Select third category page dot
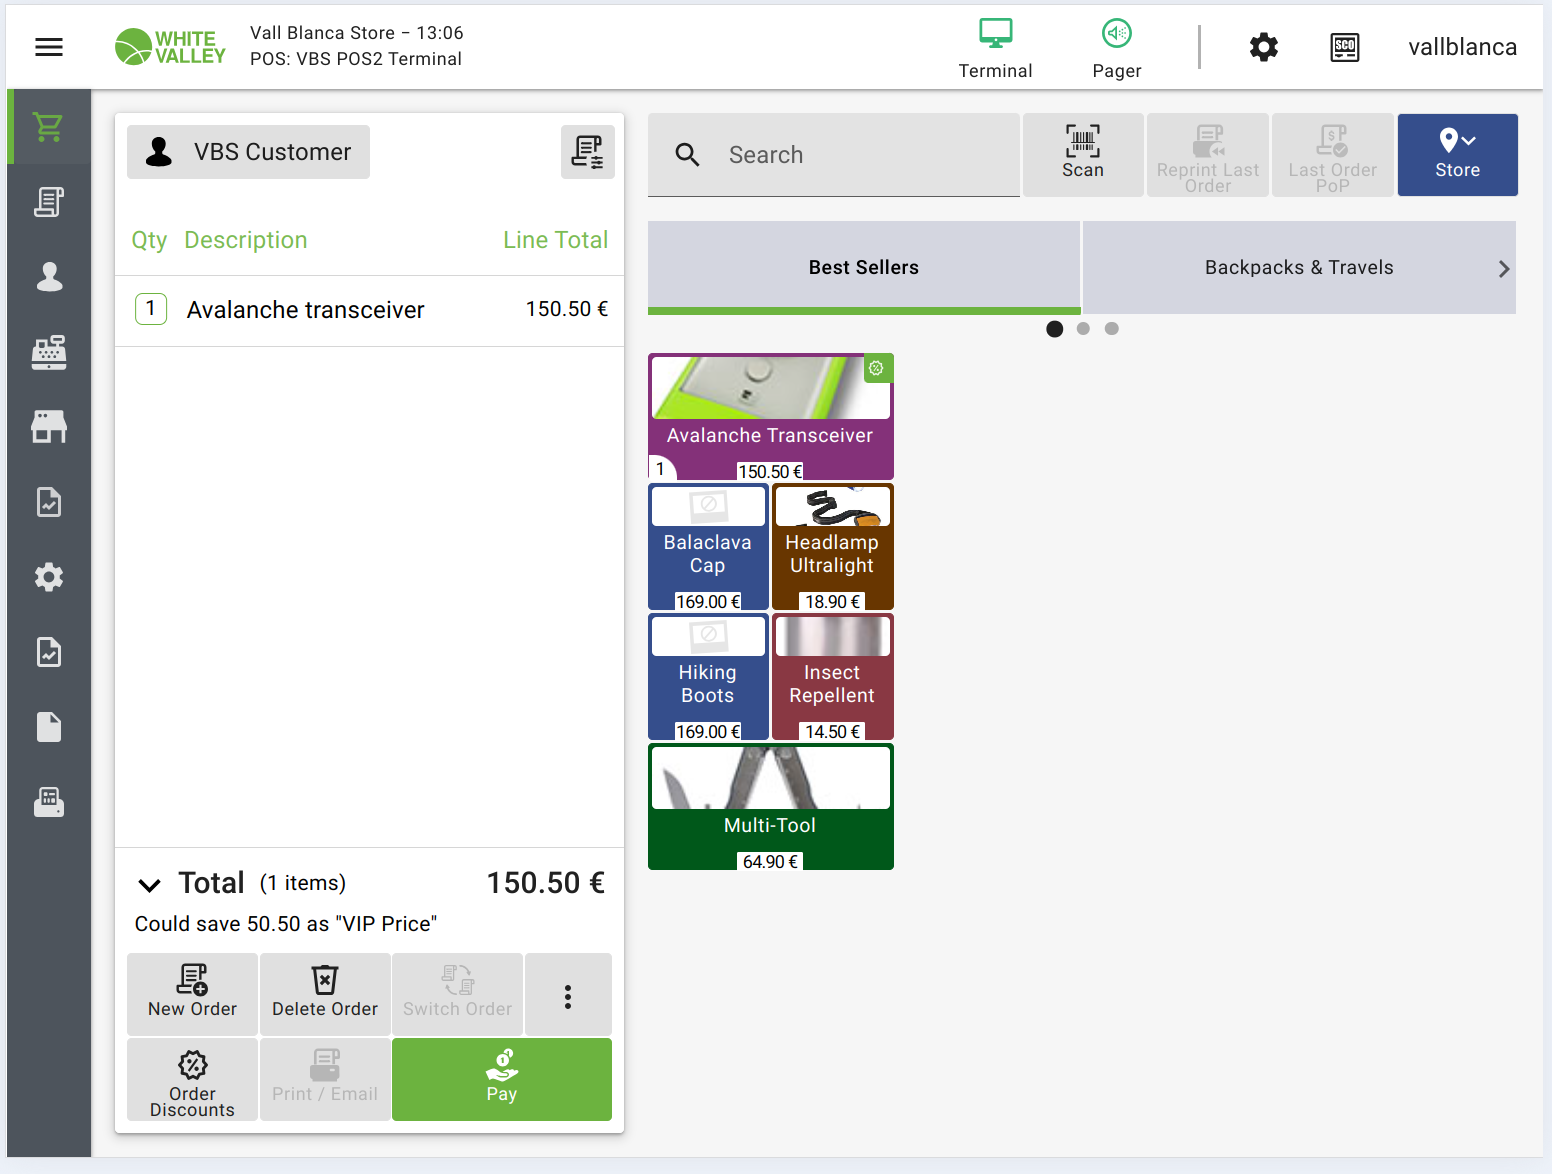This screenshot has height=1174, width=1552. pyautogui.click(x=1112, y=329)
